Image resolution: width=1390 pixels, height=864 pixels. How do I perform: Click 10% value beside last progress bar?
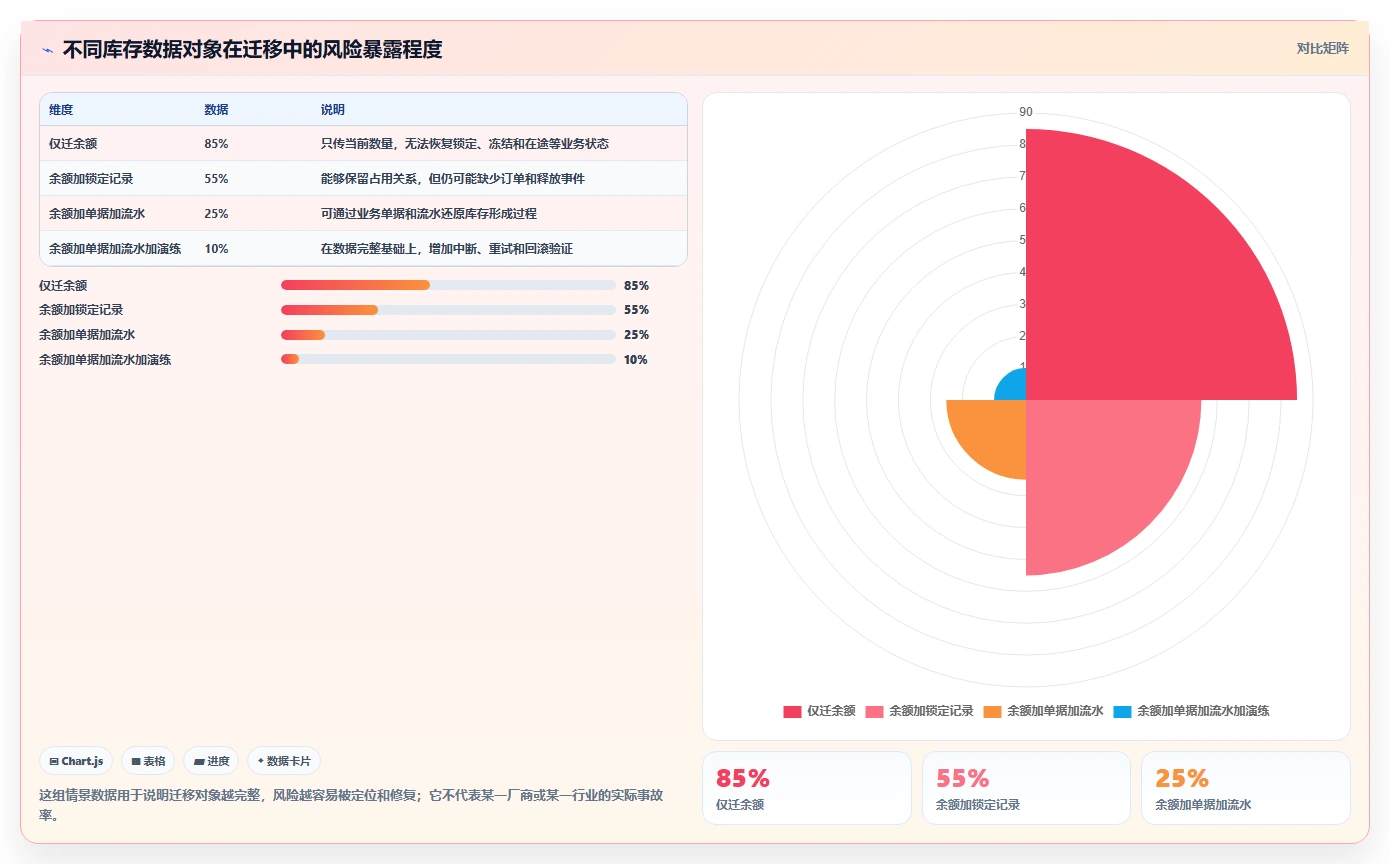click(635, 360)
